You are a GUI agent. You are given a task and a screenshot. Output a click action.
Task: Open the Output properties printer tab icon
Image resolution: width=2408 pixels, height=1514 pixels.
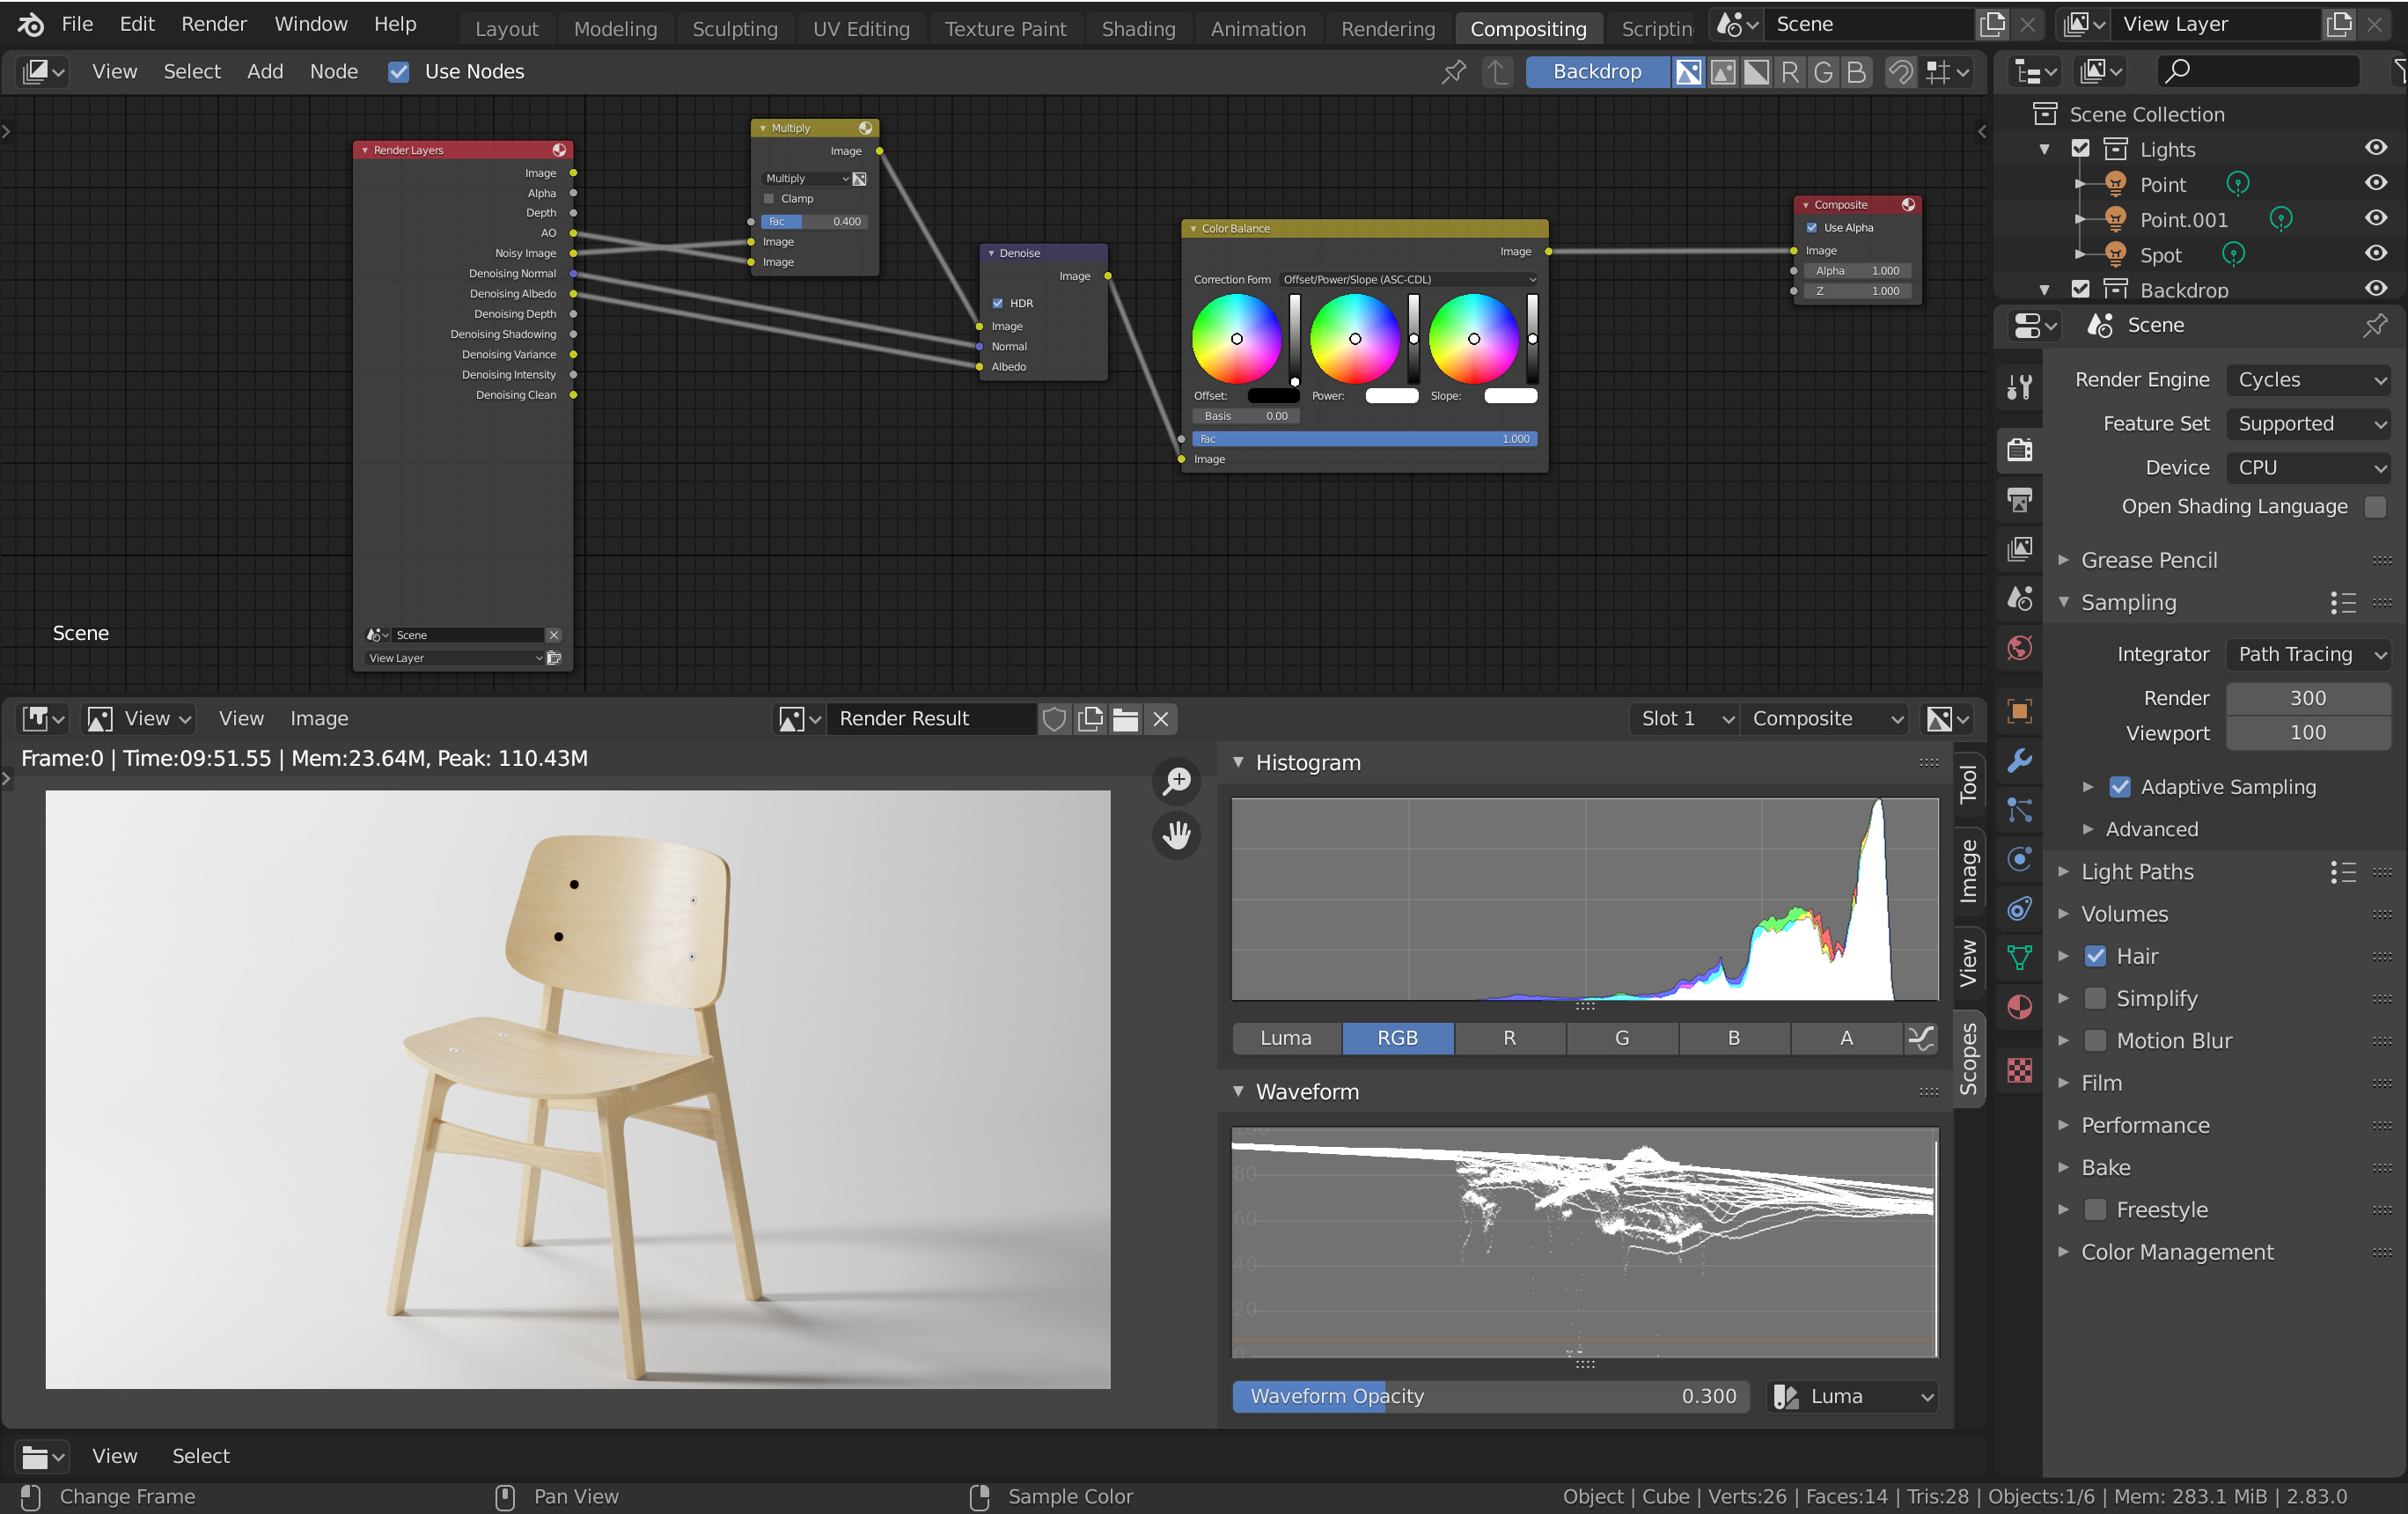tap(2019, 499)
